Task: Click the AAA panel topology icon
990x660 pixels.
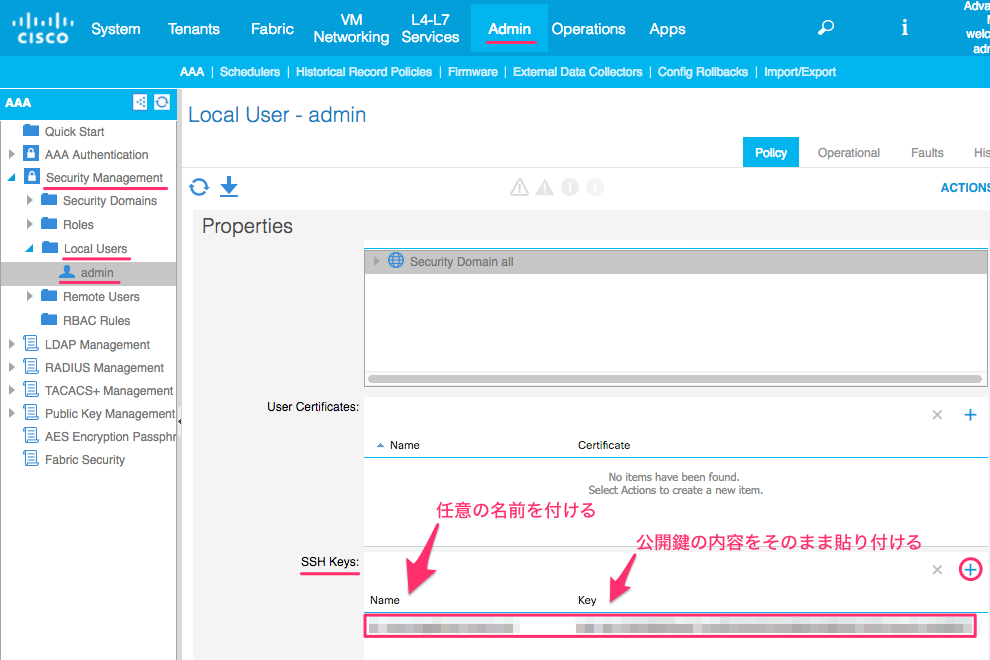Action: click(140, 102)
